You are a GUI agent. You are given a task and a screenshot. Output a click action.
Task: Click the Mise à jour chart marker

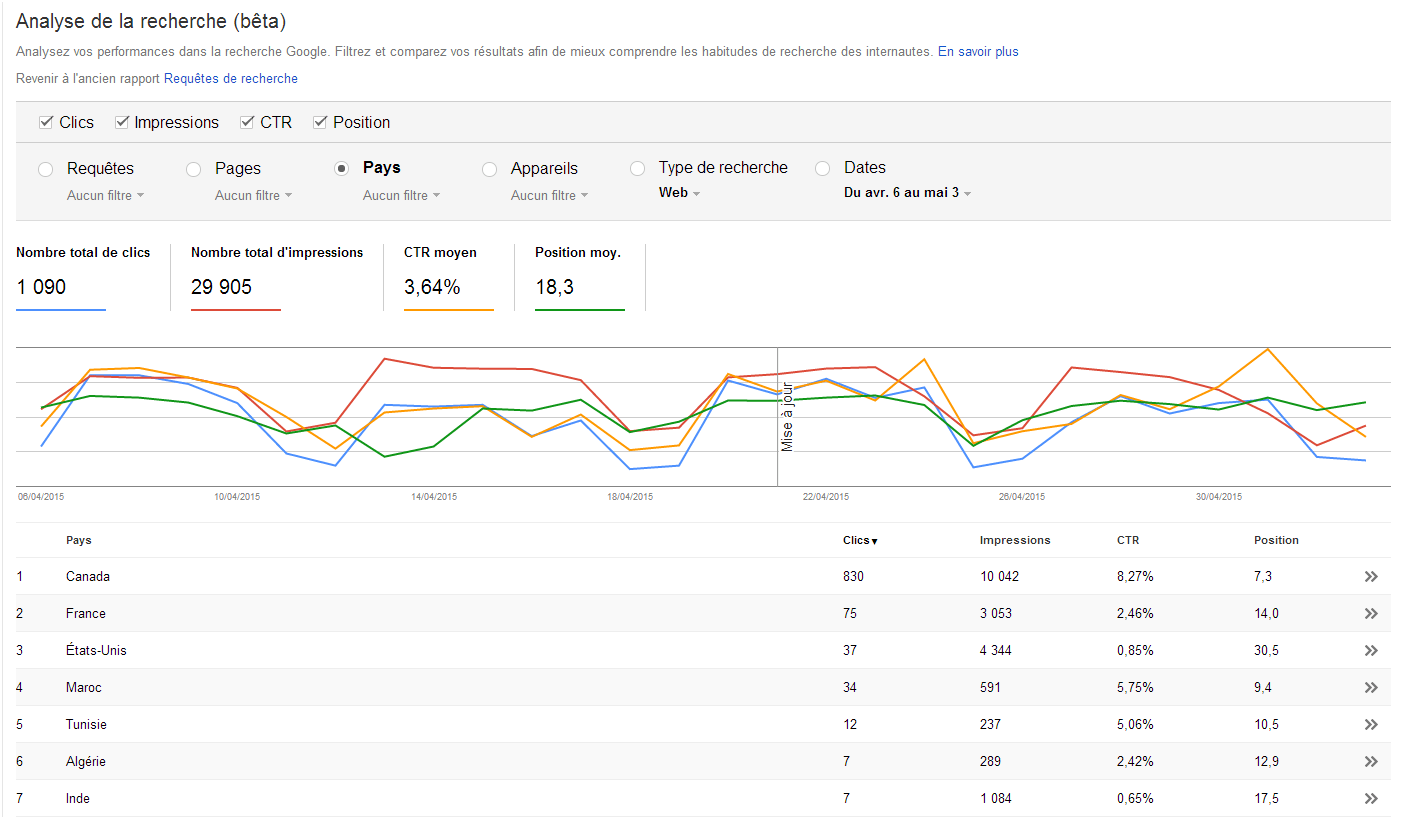(x=787, y=417)
